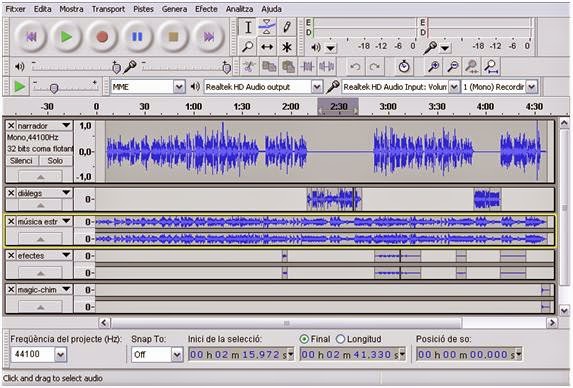Viewport: 573px width, 388px height.
Task: Close the efectes track
Action: [x=11, y=255]
